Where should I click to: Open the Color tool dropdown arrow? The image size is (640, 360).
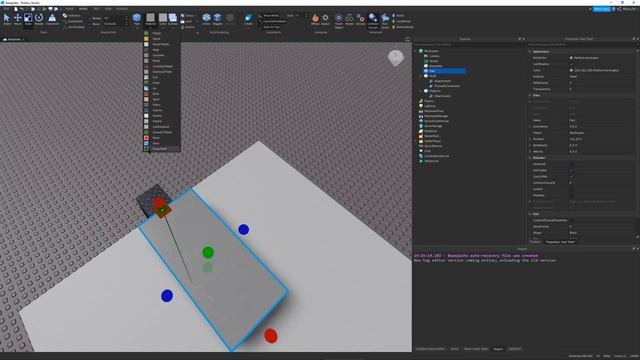click(163, 27)
